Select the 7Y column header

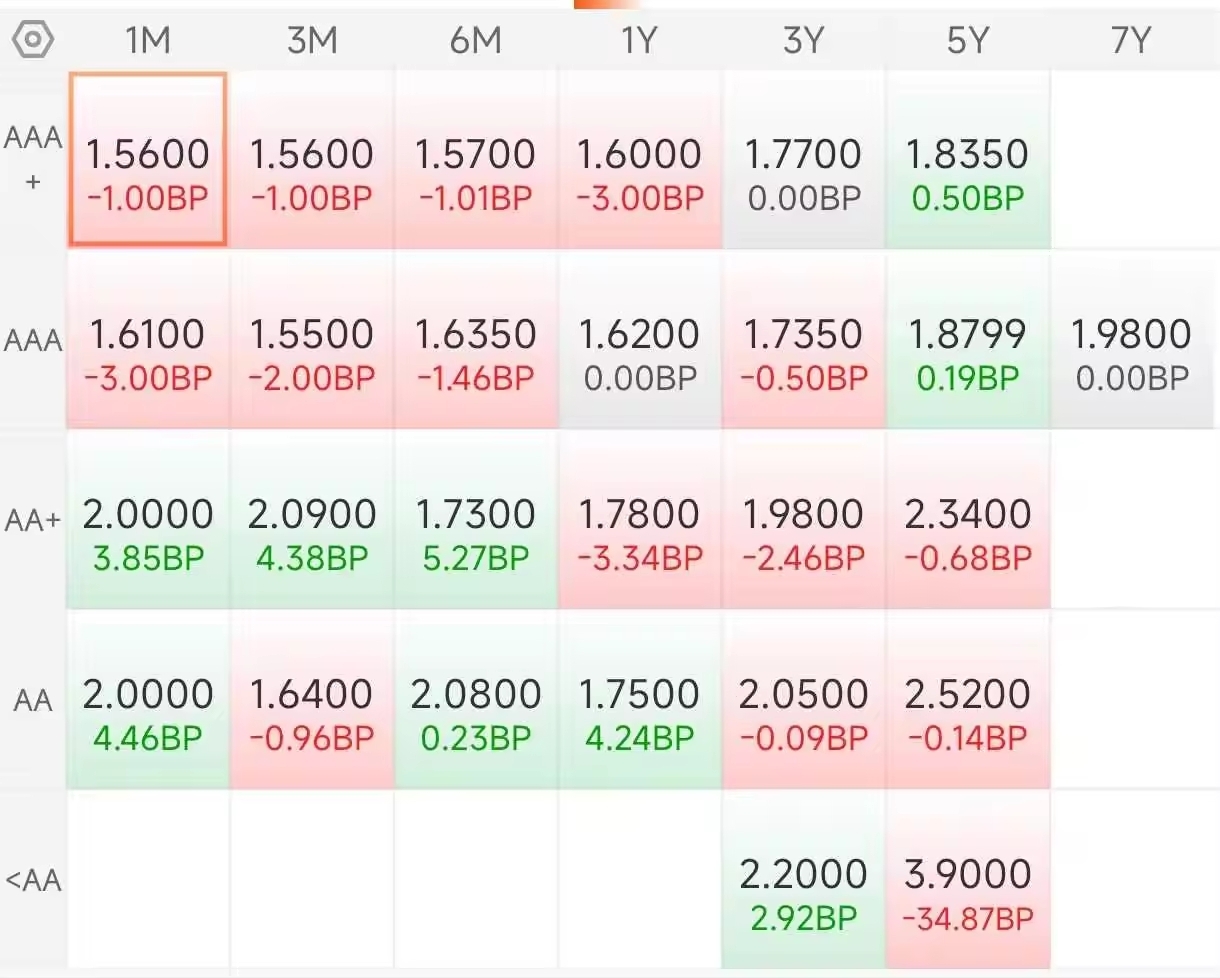pyautogui.click(x=1131, y=40)
